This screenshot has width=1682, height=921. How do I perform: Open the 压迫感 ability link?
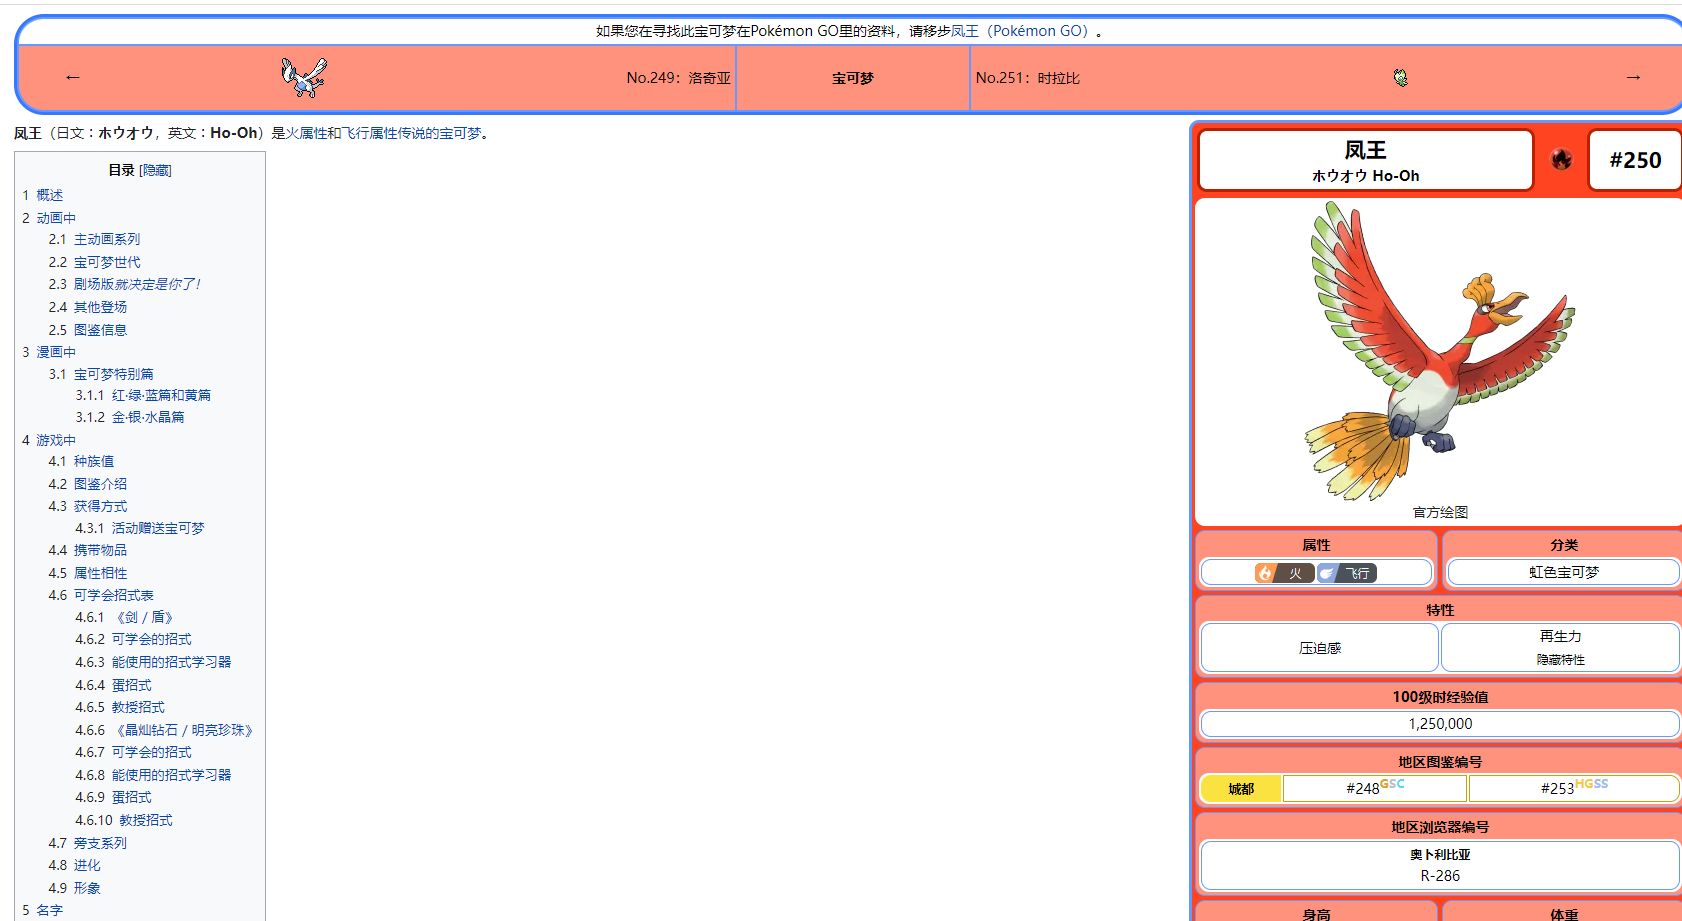(x=1320, y=648)
